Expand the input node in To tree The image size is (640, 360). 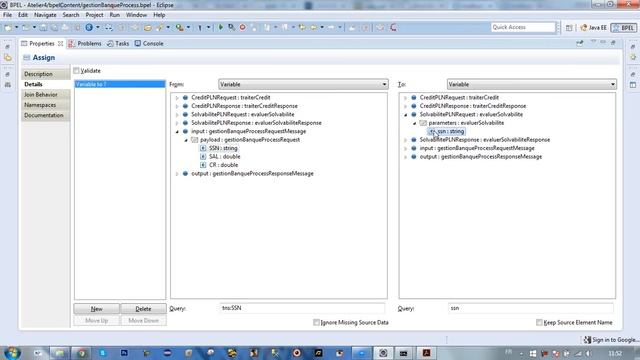[406, 149]
